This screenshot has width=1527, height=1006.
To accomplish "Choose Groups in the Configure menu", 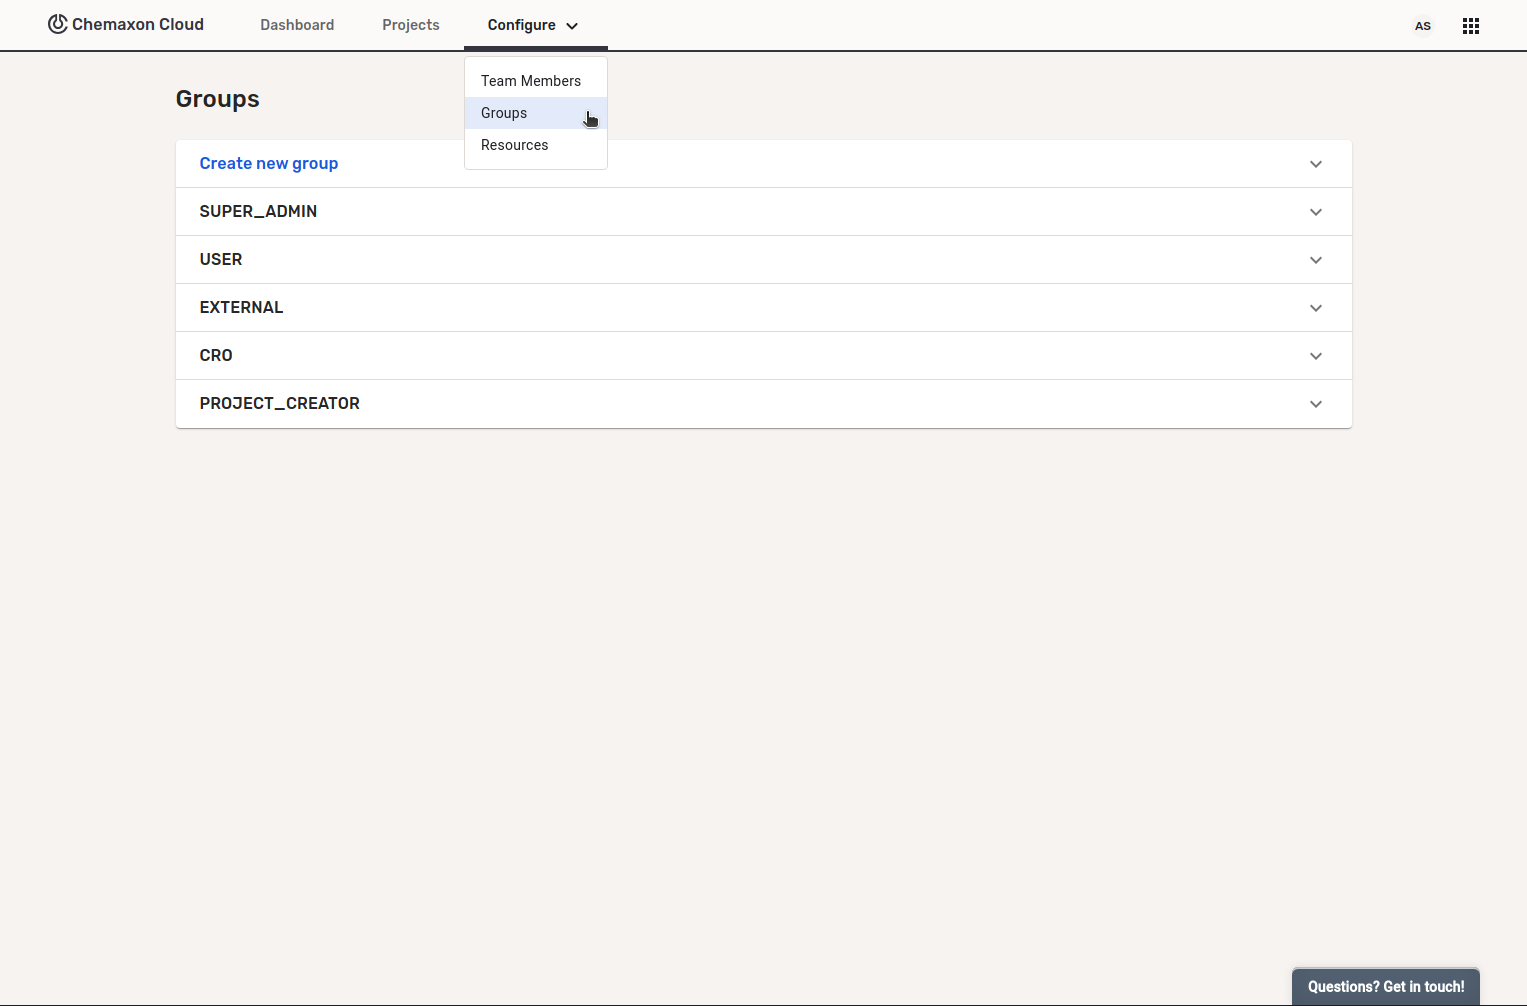I will 504,113.
